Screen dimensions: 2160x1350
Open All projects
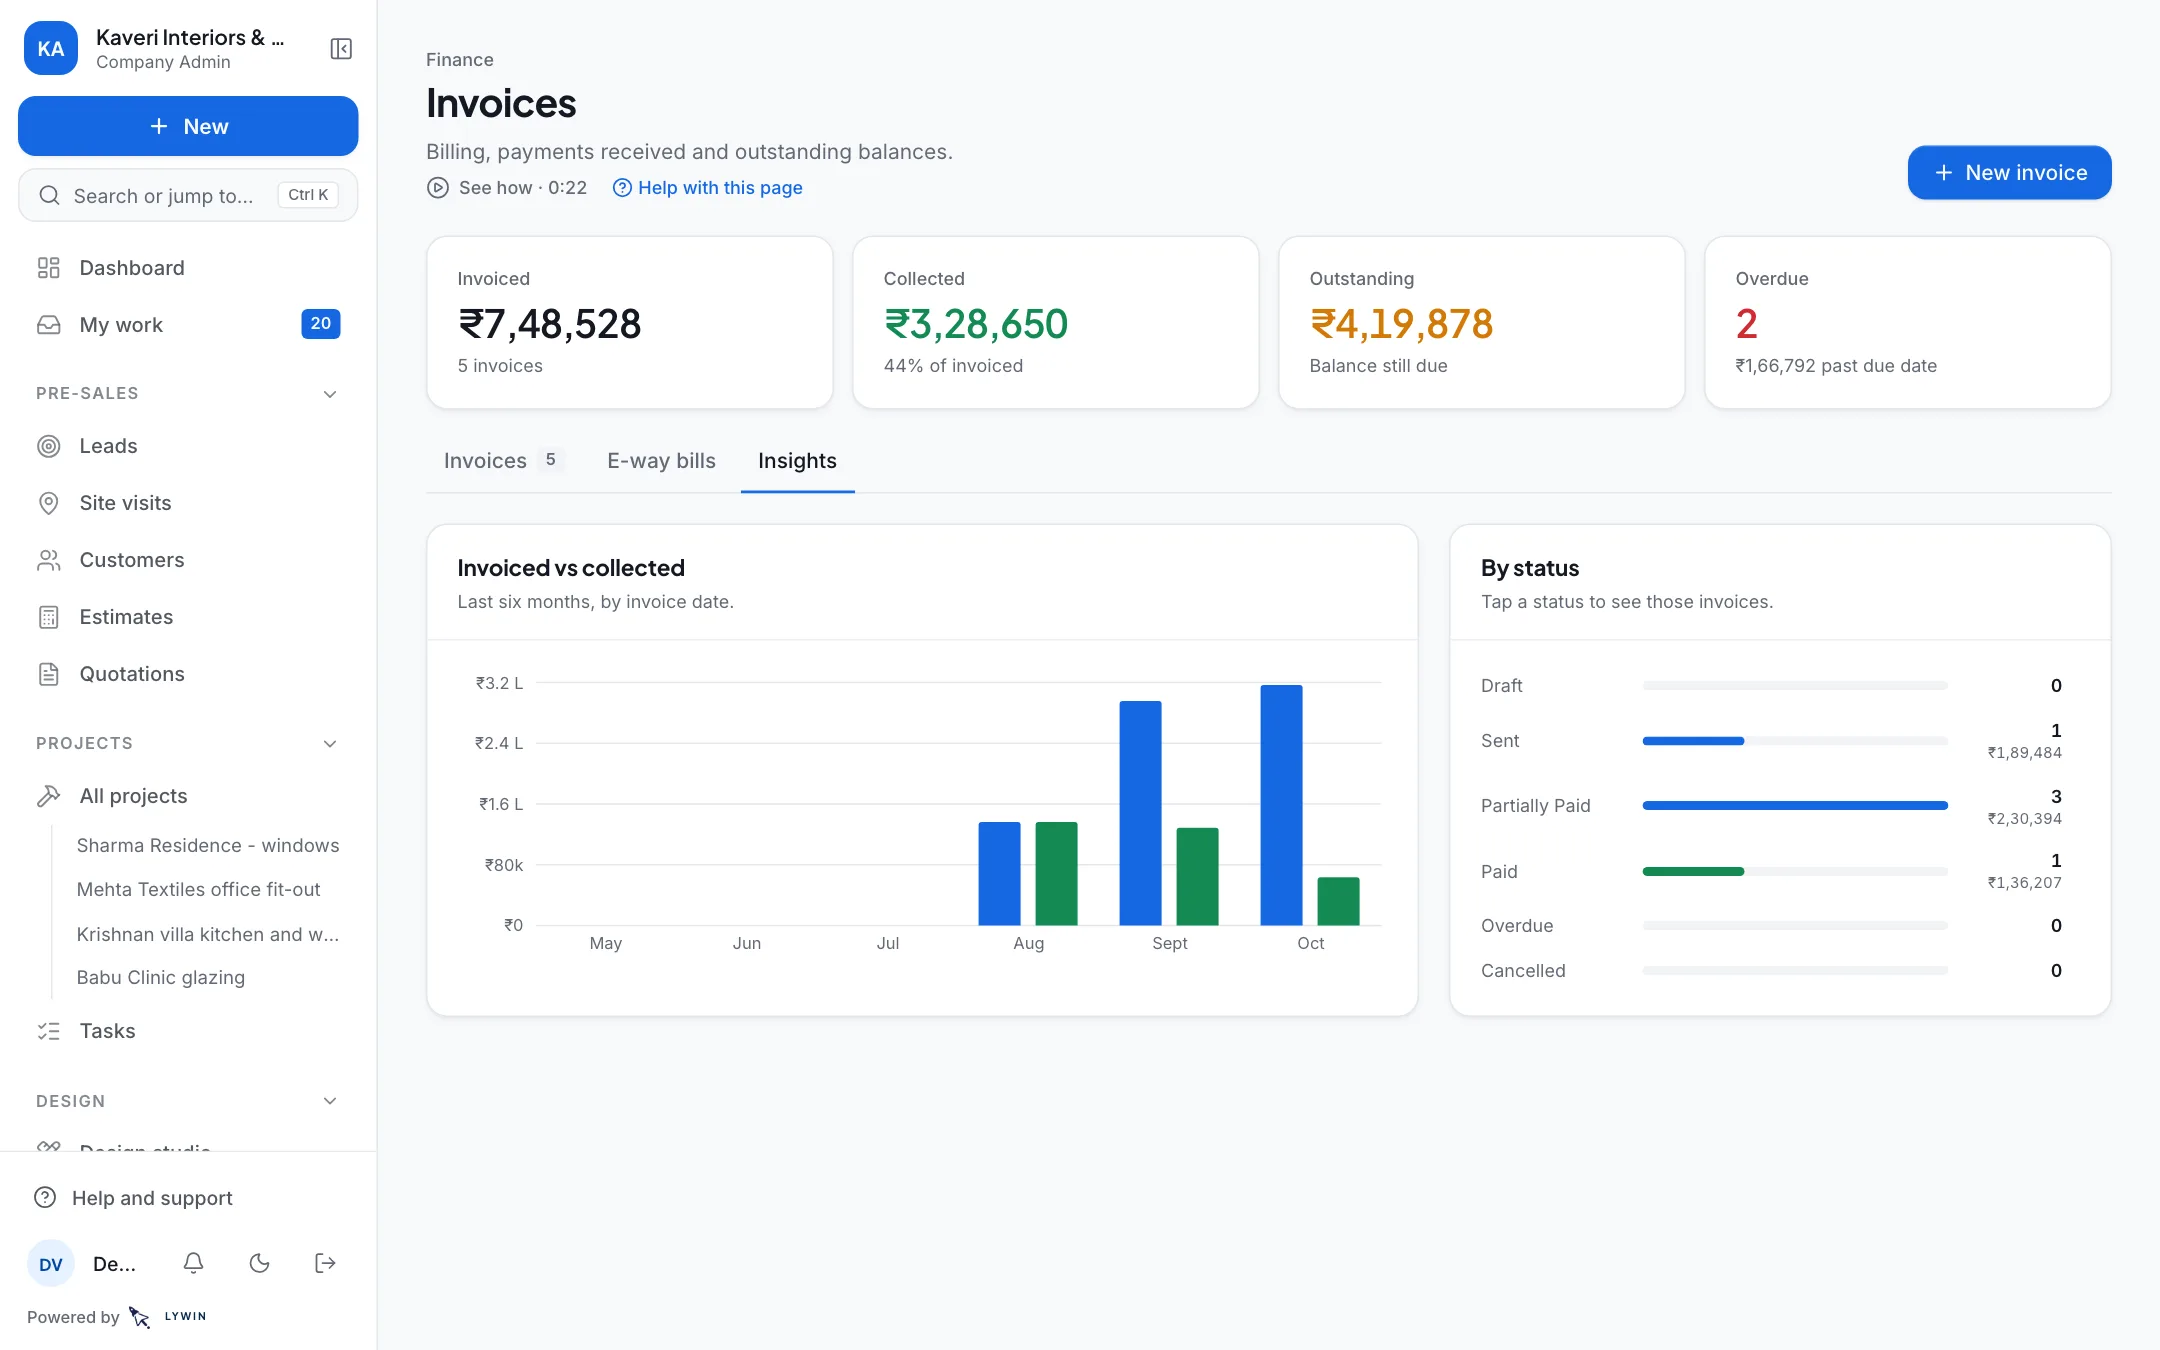[188, 796]
